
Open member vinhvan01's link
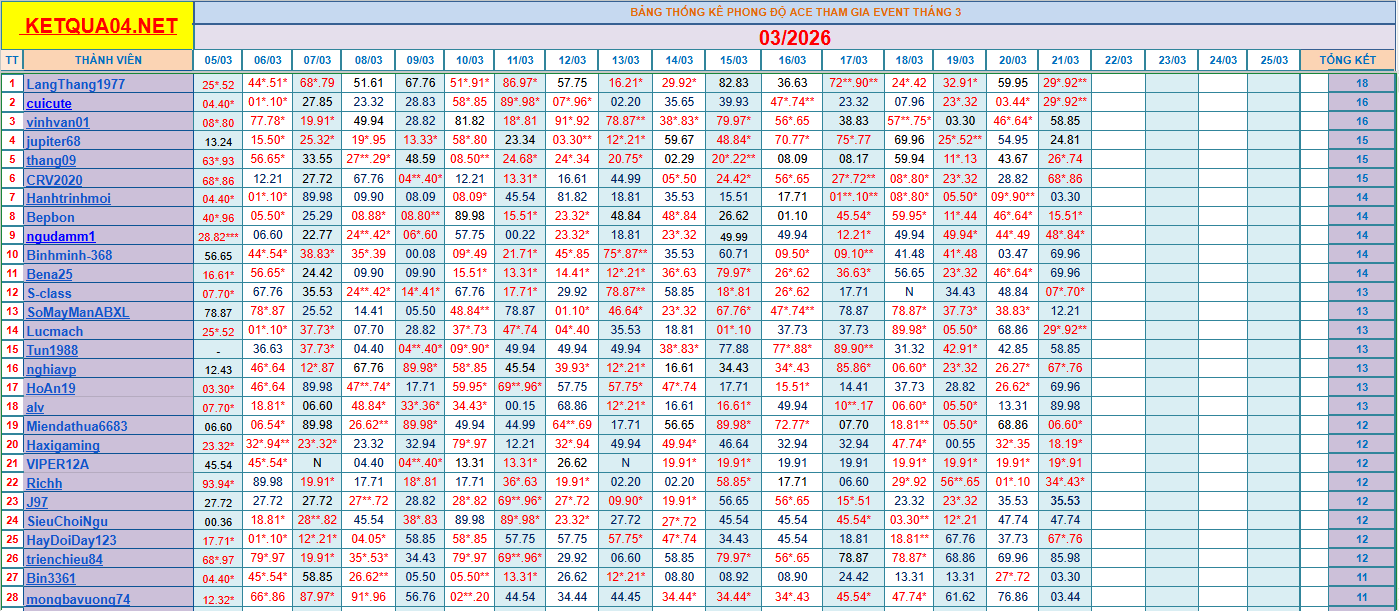pyautogui.click(x=58, y=123)
